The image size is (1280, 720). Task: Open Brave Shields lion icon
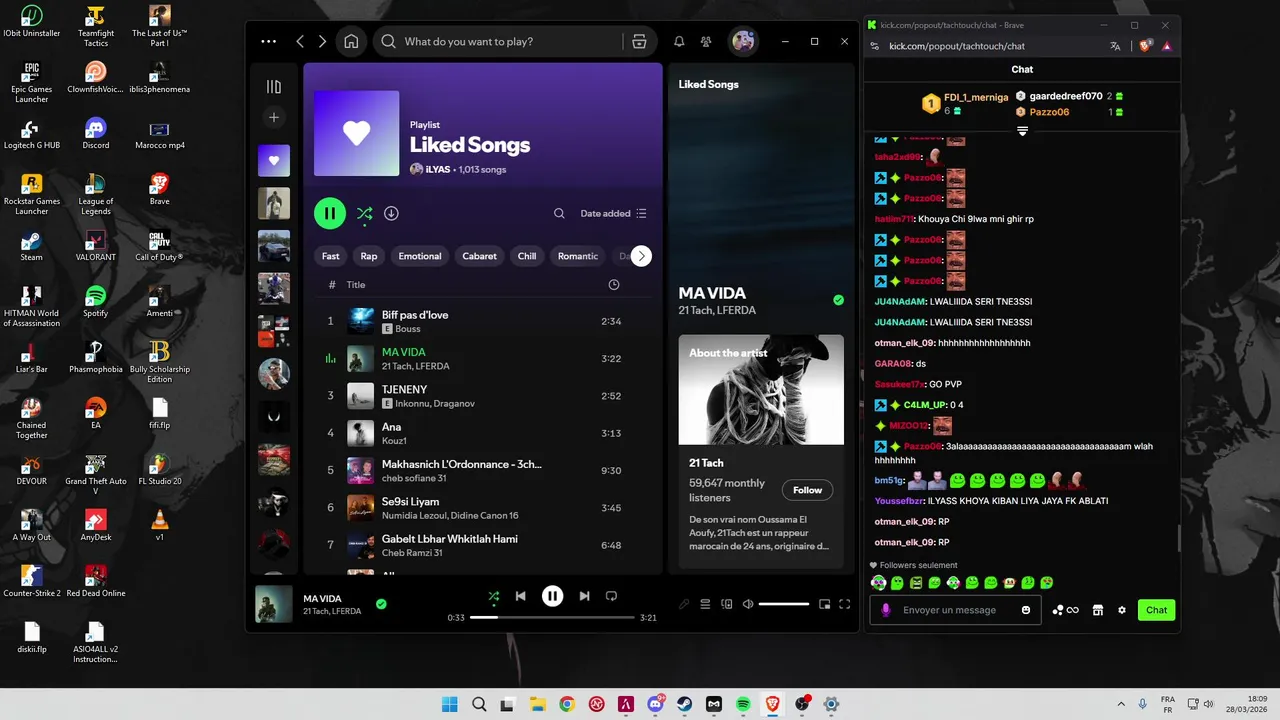(1146, 46)
